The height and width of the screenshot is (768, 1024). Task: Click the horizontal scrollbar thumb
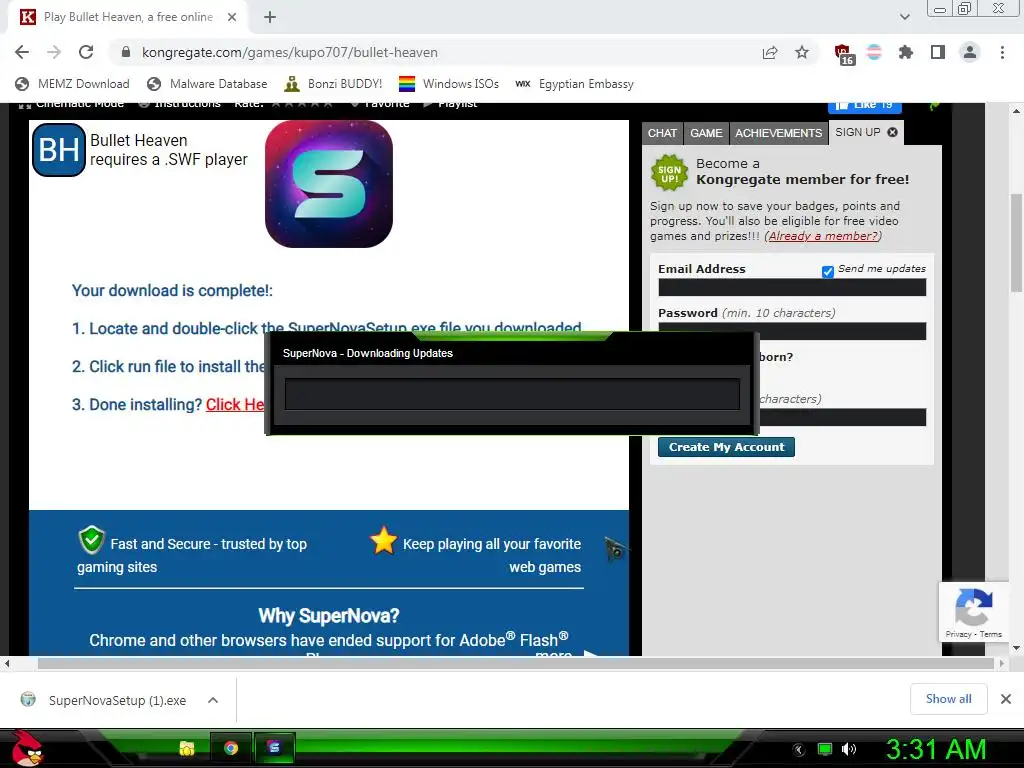[x=516, y=664]
